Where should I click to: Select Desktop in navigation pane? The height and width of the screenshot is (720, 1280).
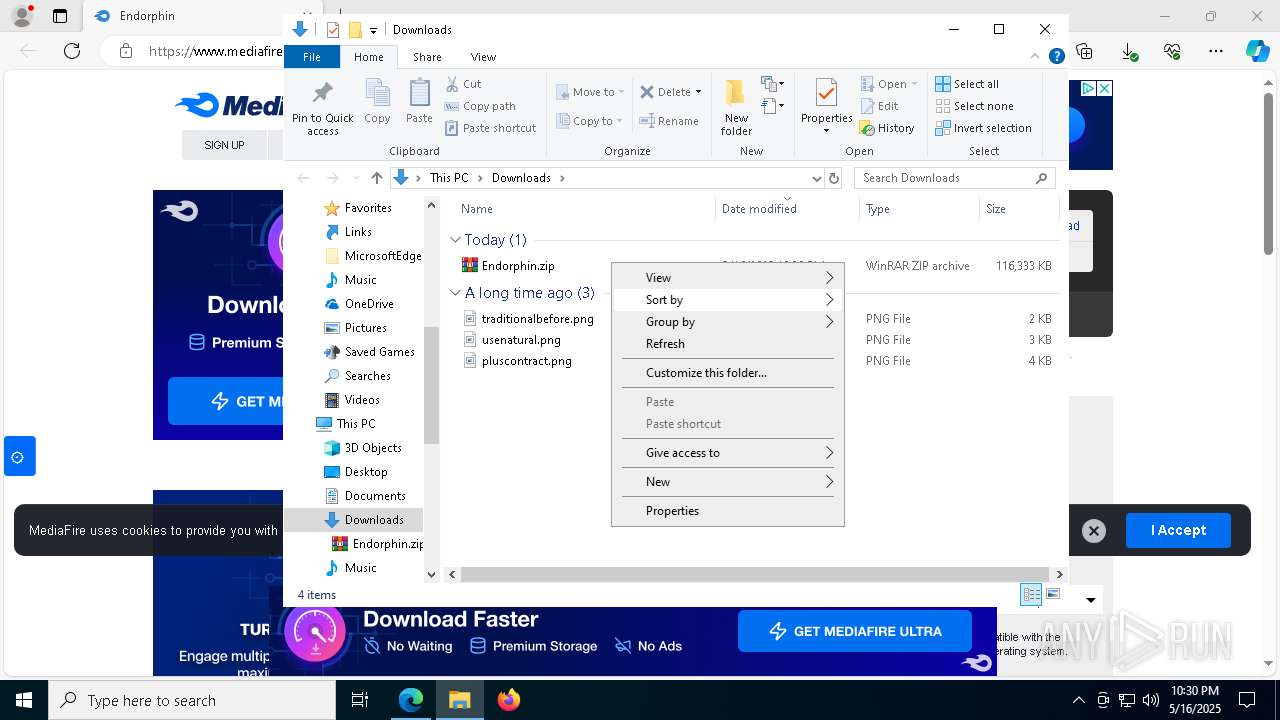[366, 472]
